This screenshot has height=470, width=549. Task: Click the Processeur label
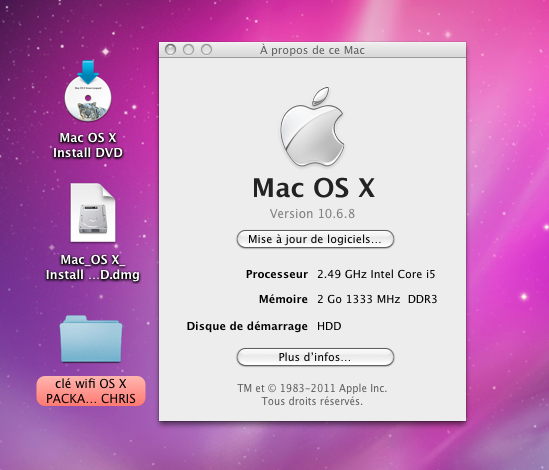[277, 274]
